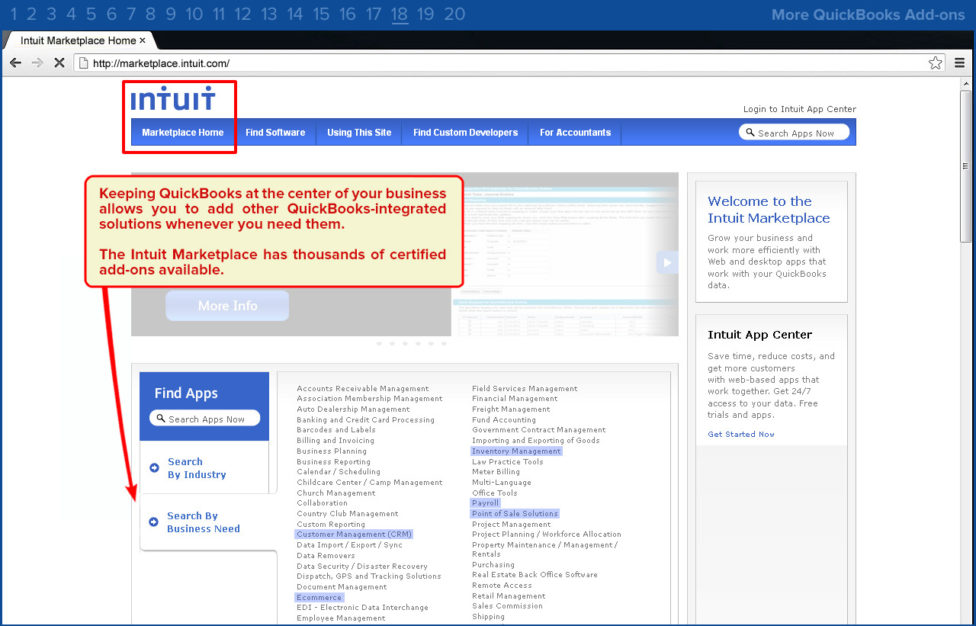Viewport: 976px width, 626px height.
Task: Open the browser hamburger menu
Action: [x=959, y=63]
